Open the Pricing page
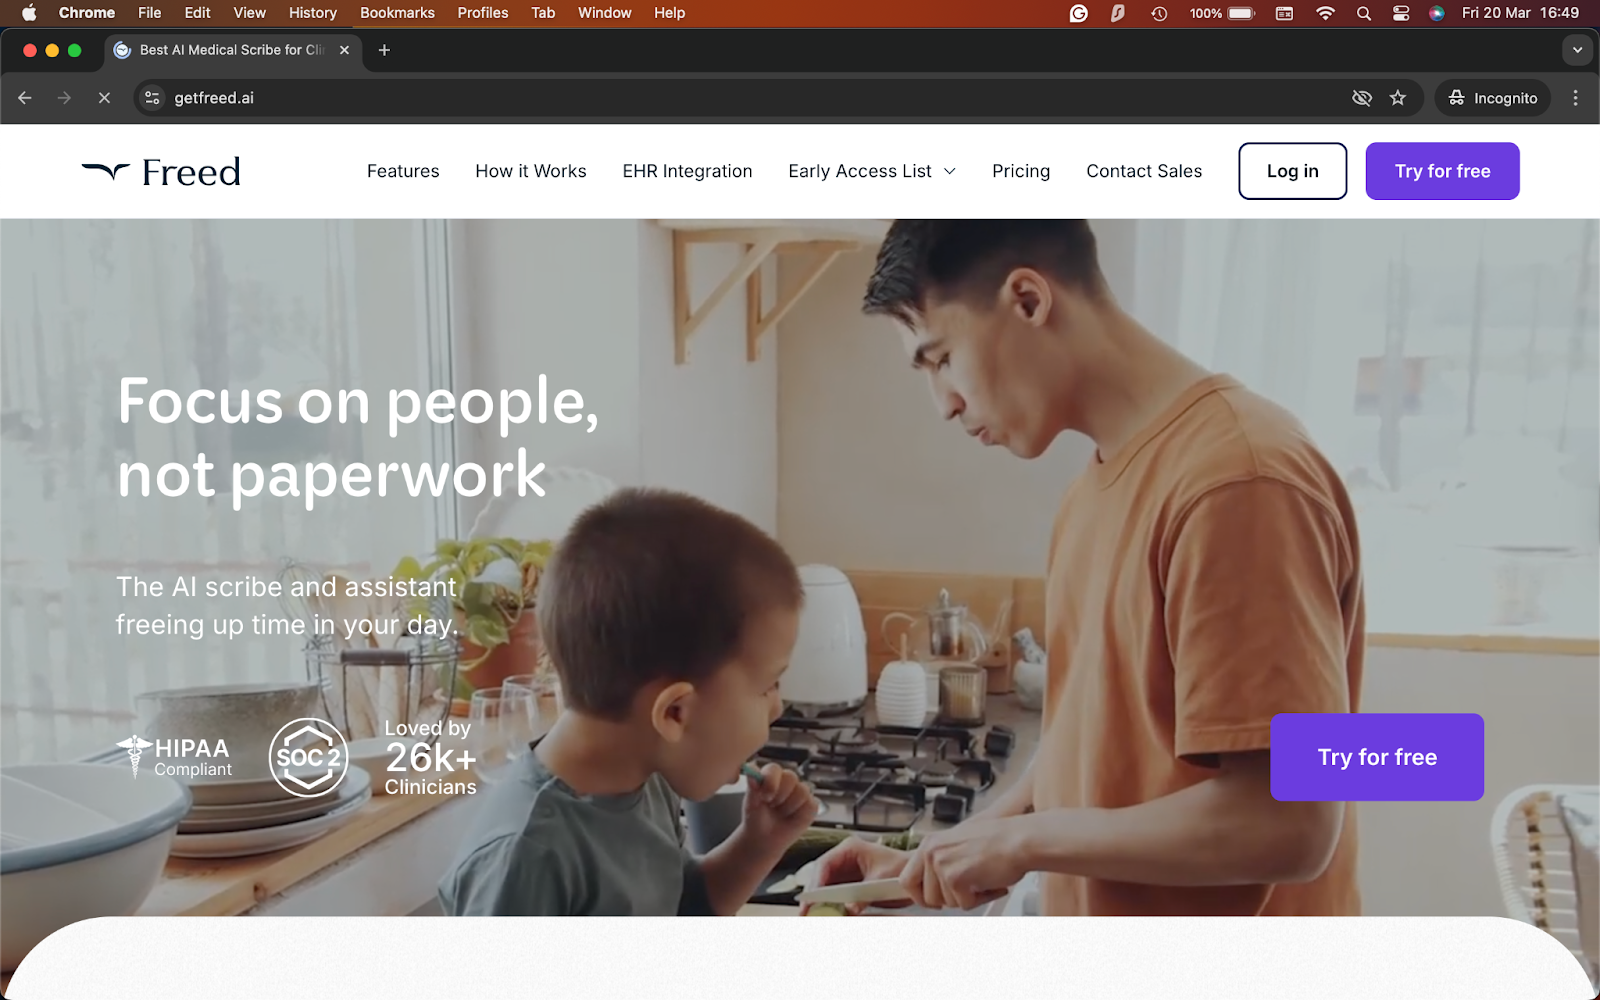The width and height of the screenshot is (1600, 1000). [x=1021, y=171]
